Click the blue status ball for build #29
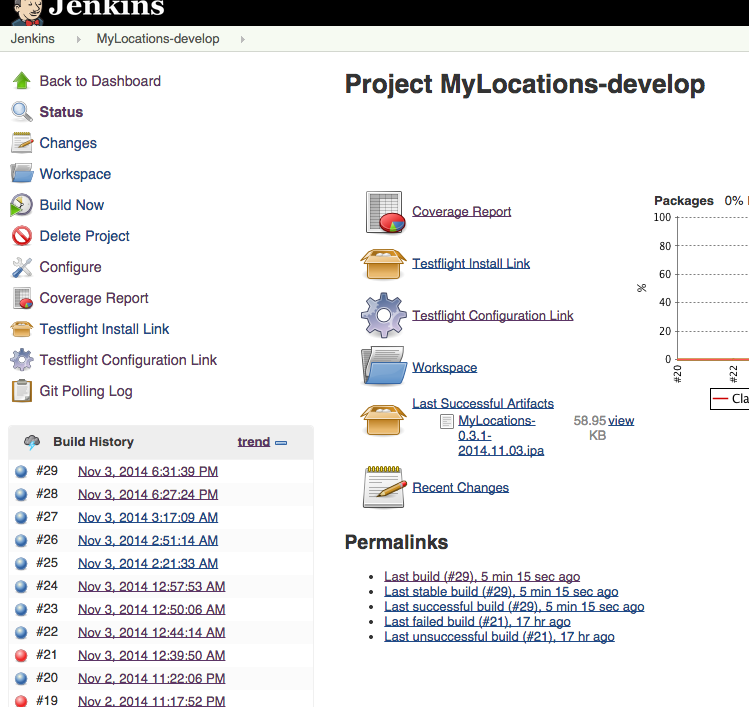 (x=21, y=471)
